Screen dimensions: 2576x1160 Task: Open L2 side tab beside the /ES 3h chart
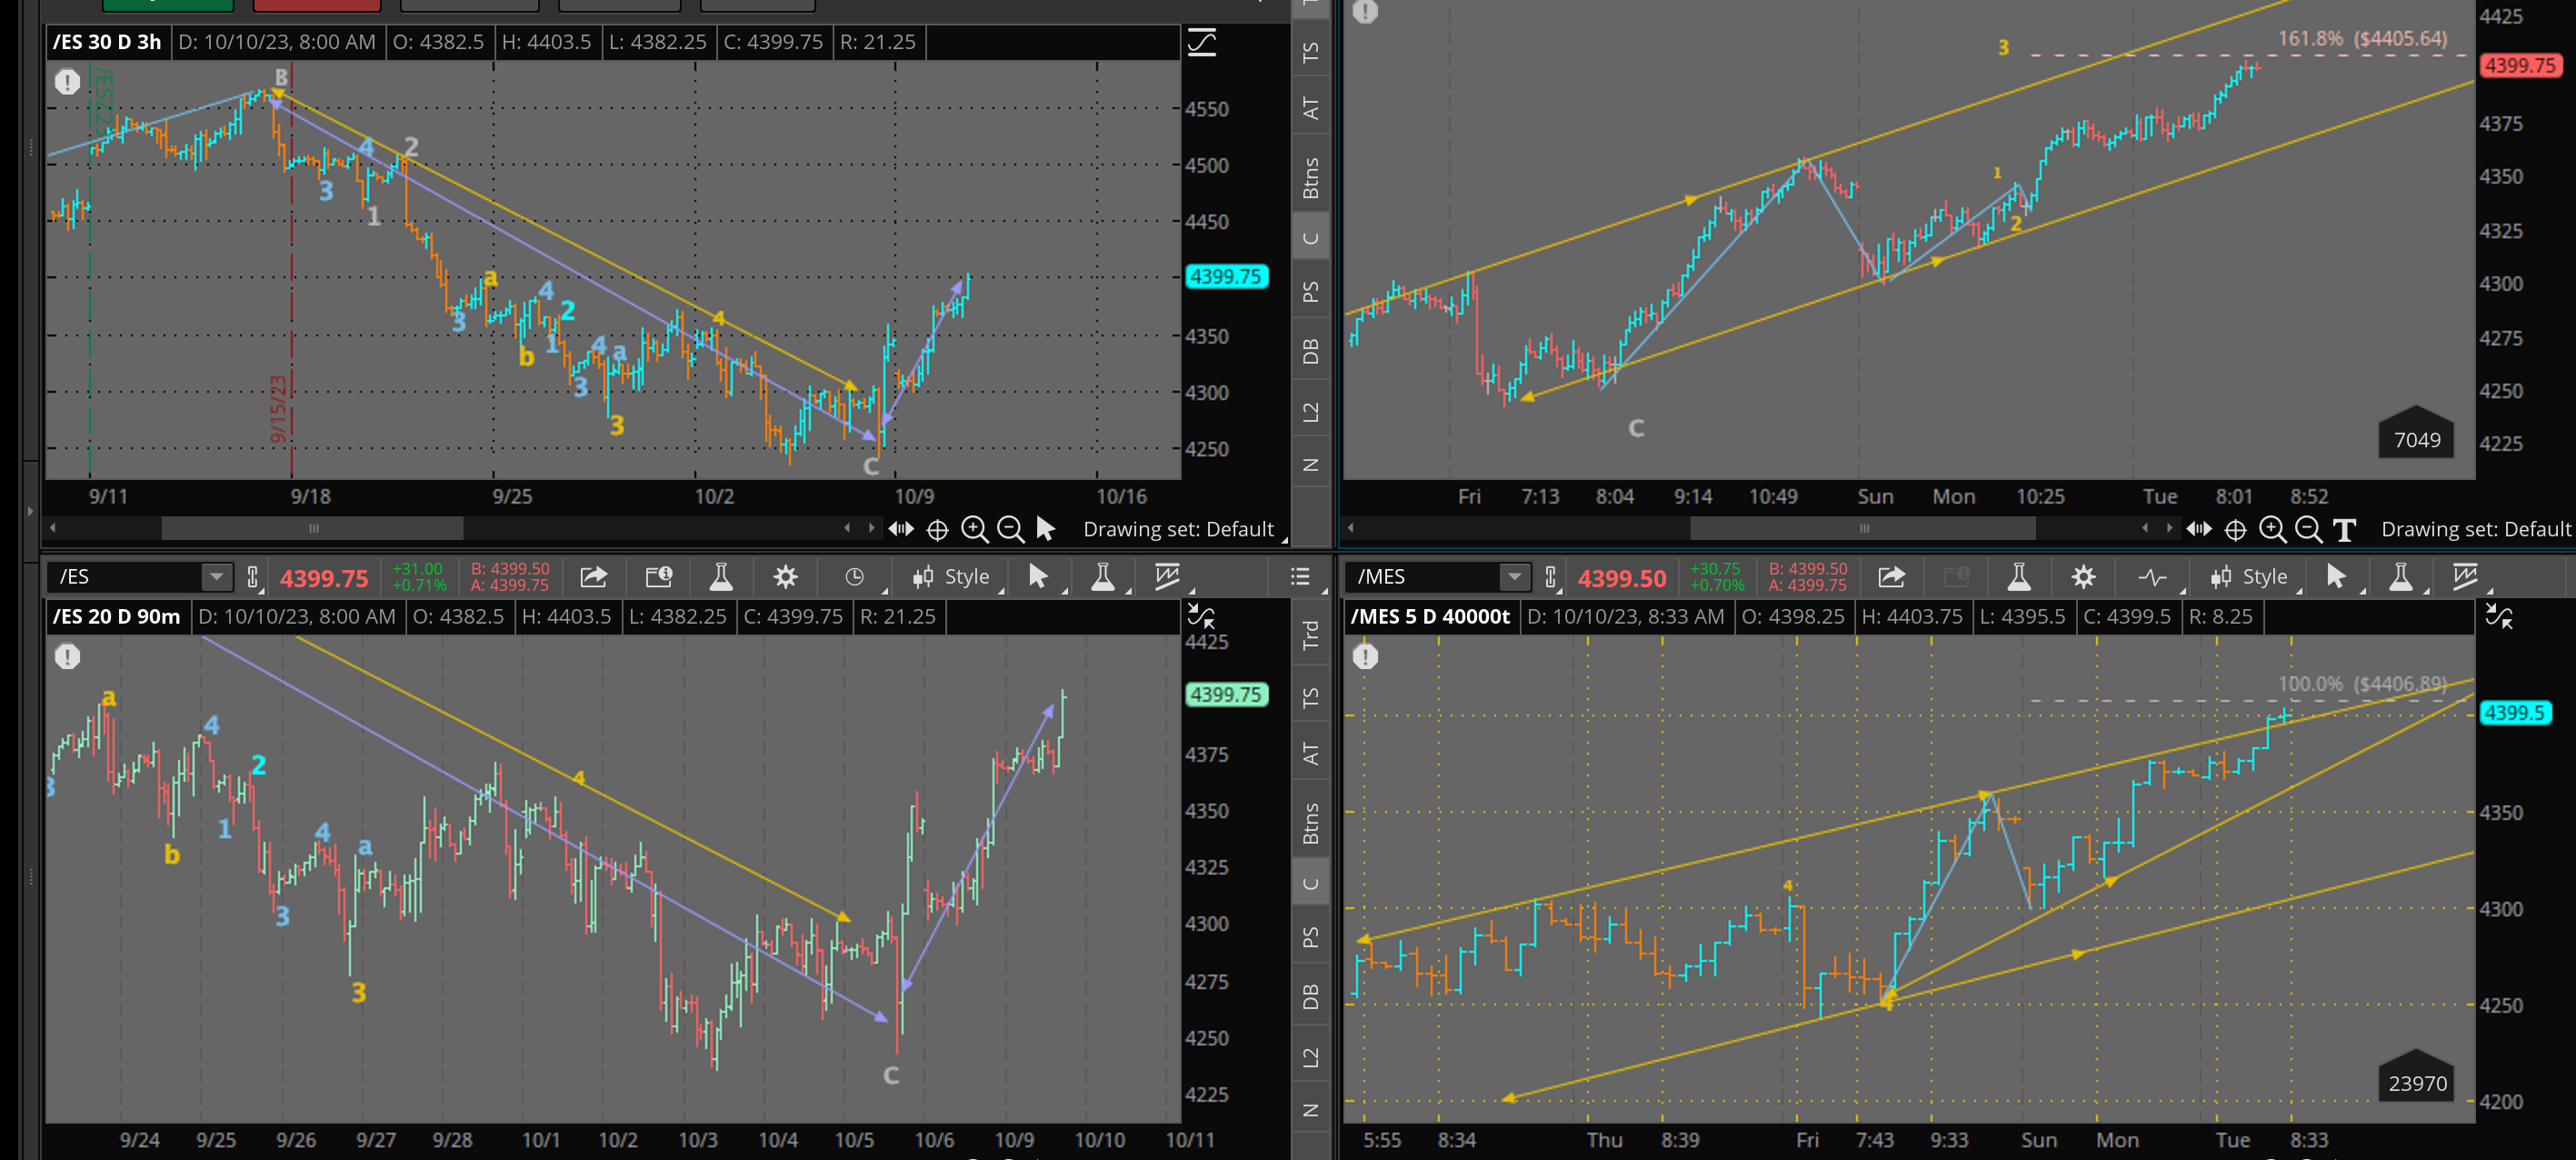tap(1311, 411)
